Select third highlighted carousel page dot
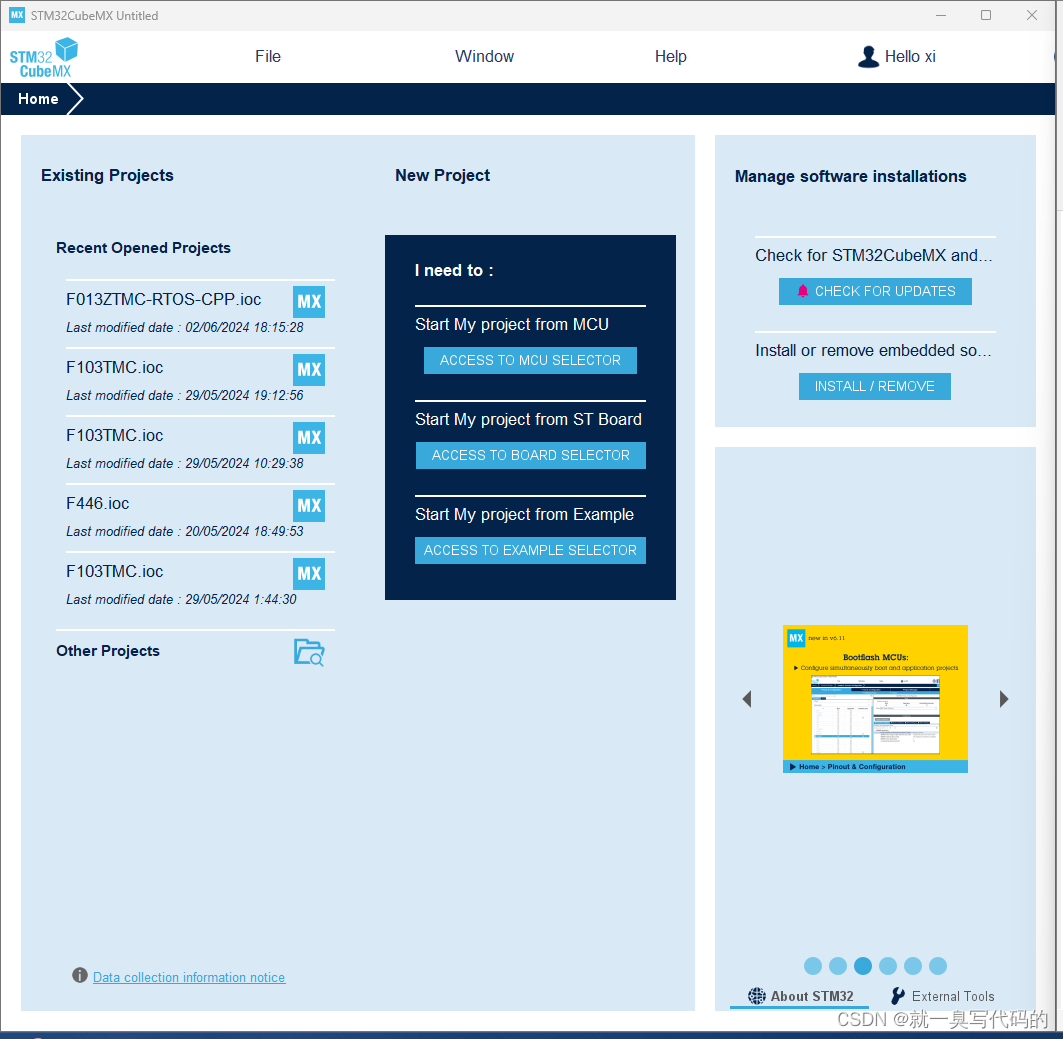Image resolution: width=1063 pixels, height=1039 pixels. pyautogui.click(x=863, y=966)
